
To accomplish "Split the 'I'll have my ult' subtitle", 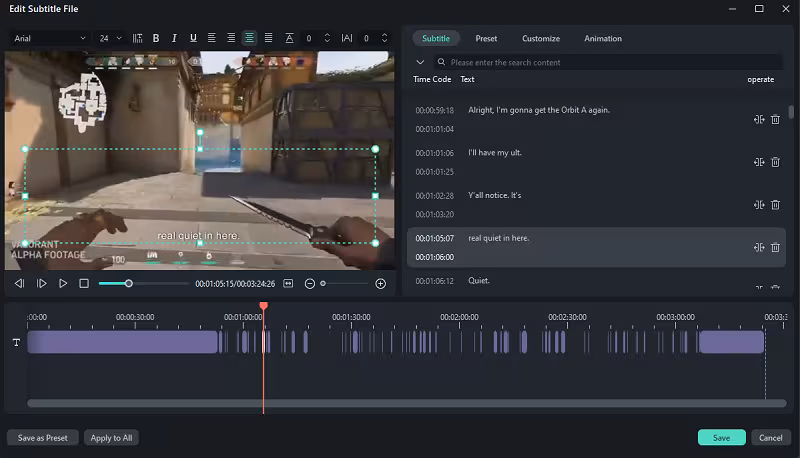I will click(x=759, y=162).
